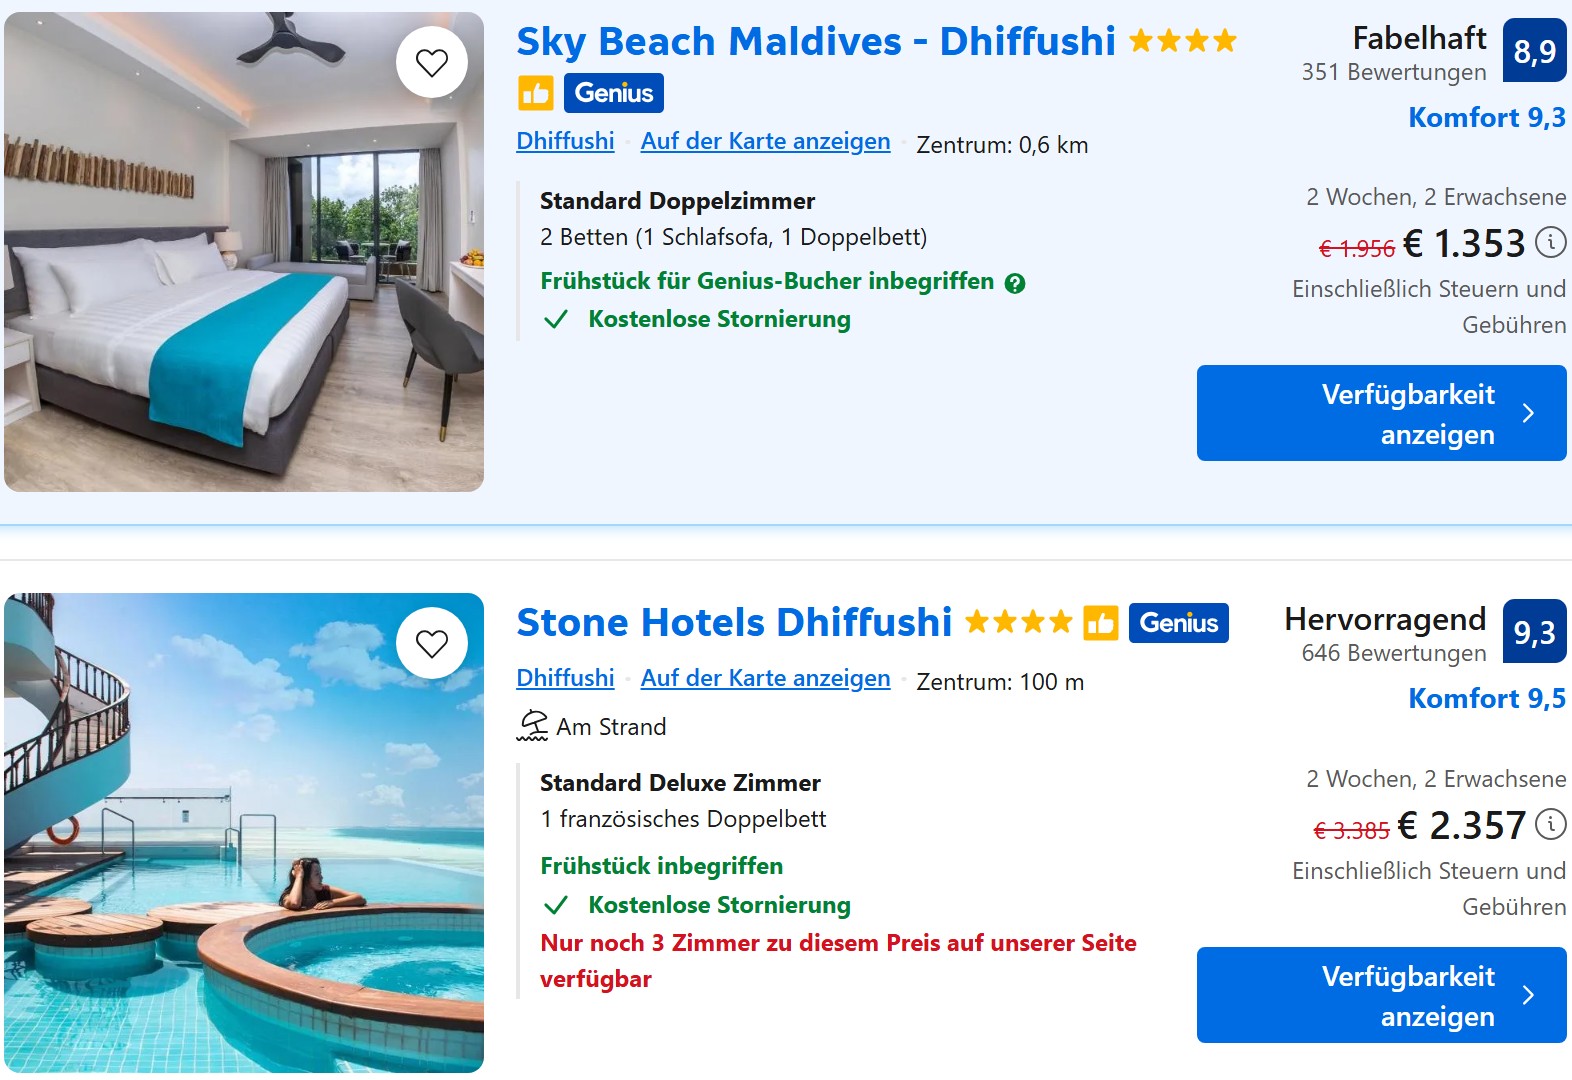
Task: Show Stone Hotels on map via Auf der Karte anzeigen
Action: (x=765, y=678)
